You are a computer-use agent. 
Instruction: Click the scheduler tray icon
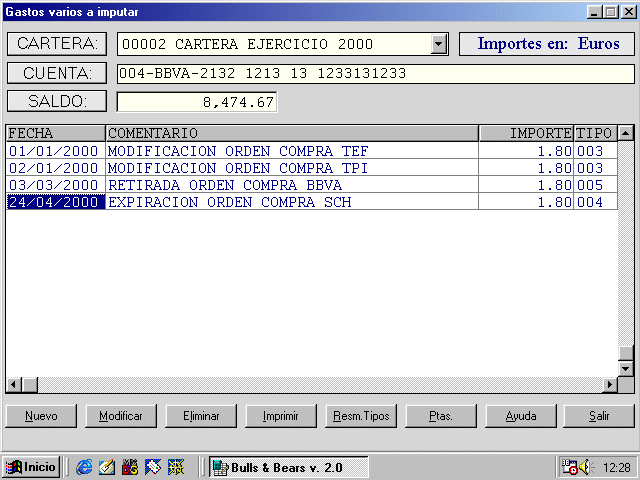569,467
